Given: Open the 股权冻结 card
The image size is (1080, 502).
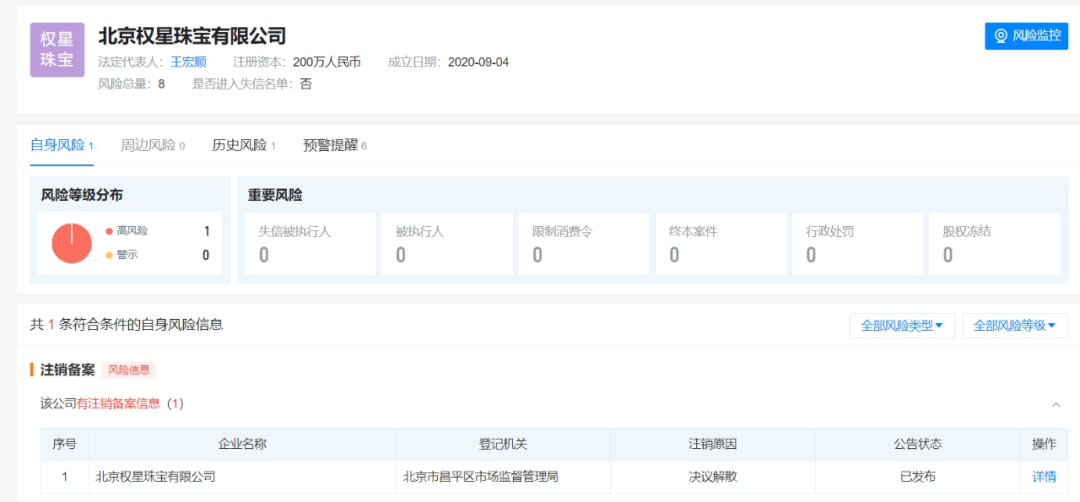Looking at the screenshot, I should tap(992, 243).
